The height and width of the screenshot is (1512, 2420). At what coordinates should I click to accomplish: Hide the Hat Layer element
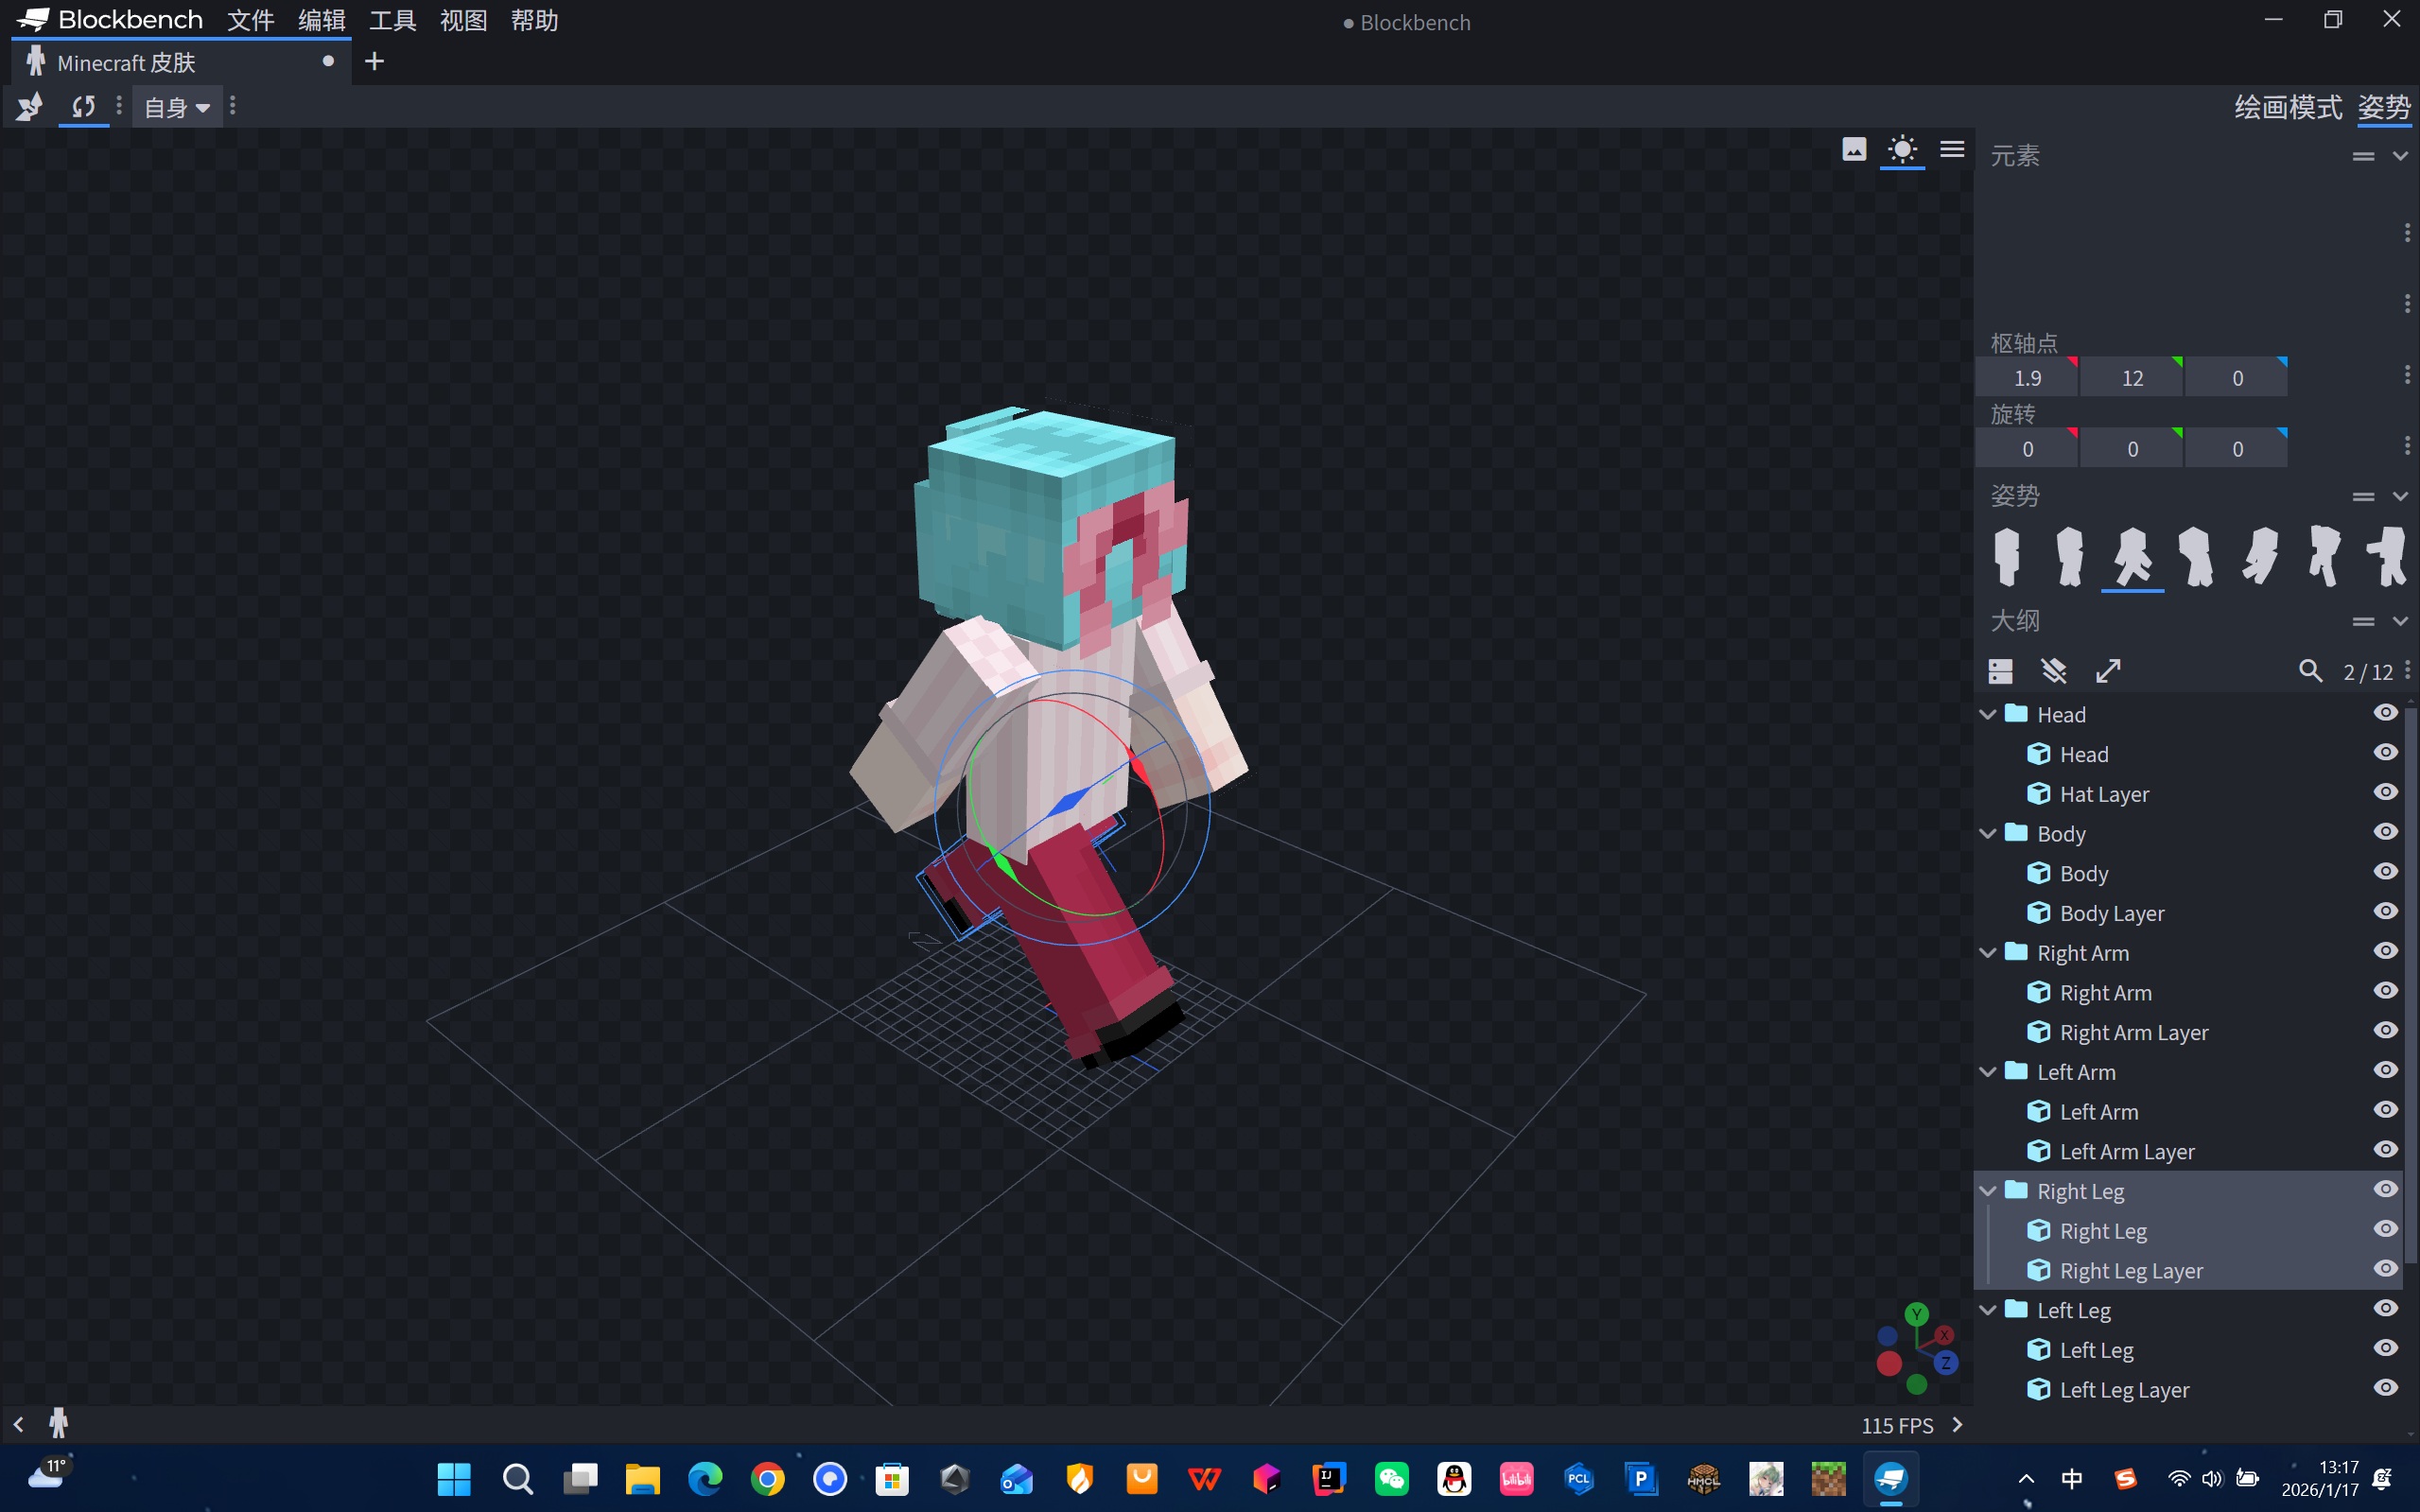click(x=2385, y=793)
